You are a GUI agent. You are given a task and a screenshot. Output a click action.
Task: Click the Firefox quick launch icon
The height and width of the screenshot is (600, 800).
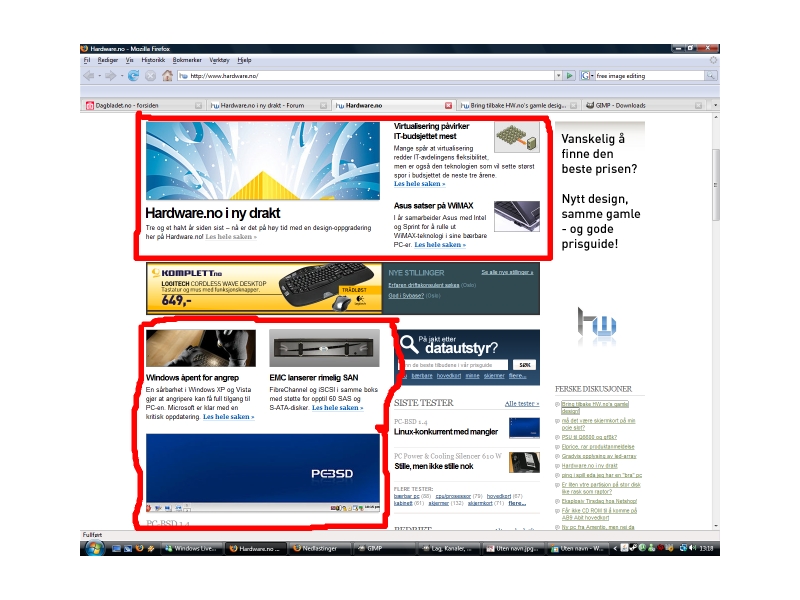139,548
